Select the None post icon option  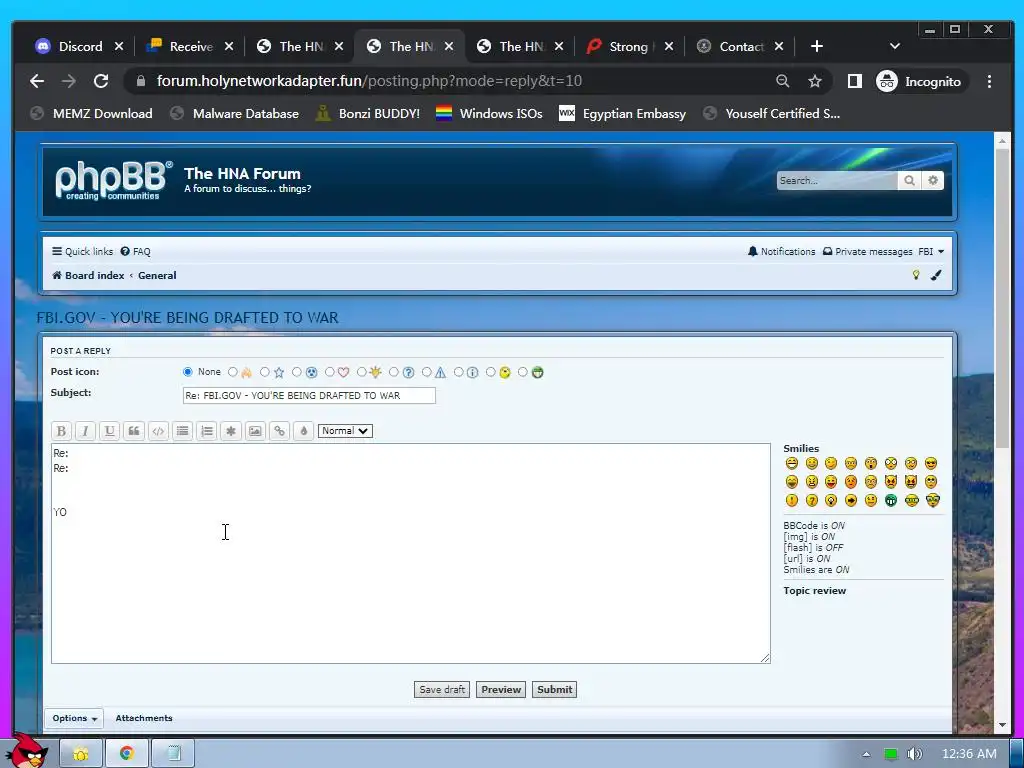(188, 372)
